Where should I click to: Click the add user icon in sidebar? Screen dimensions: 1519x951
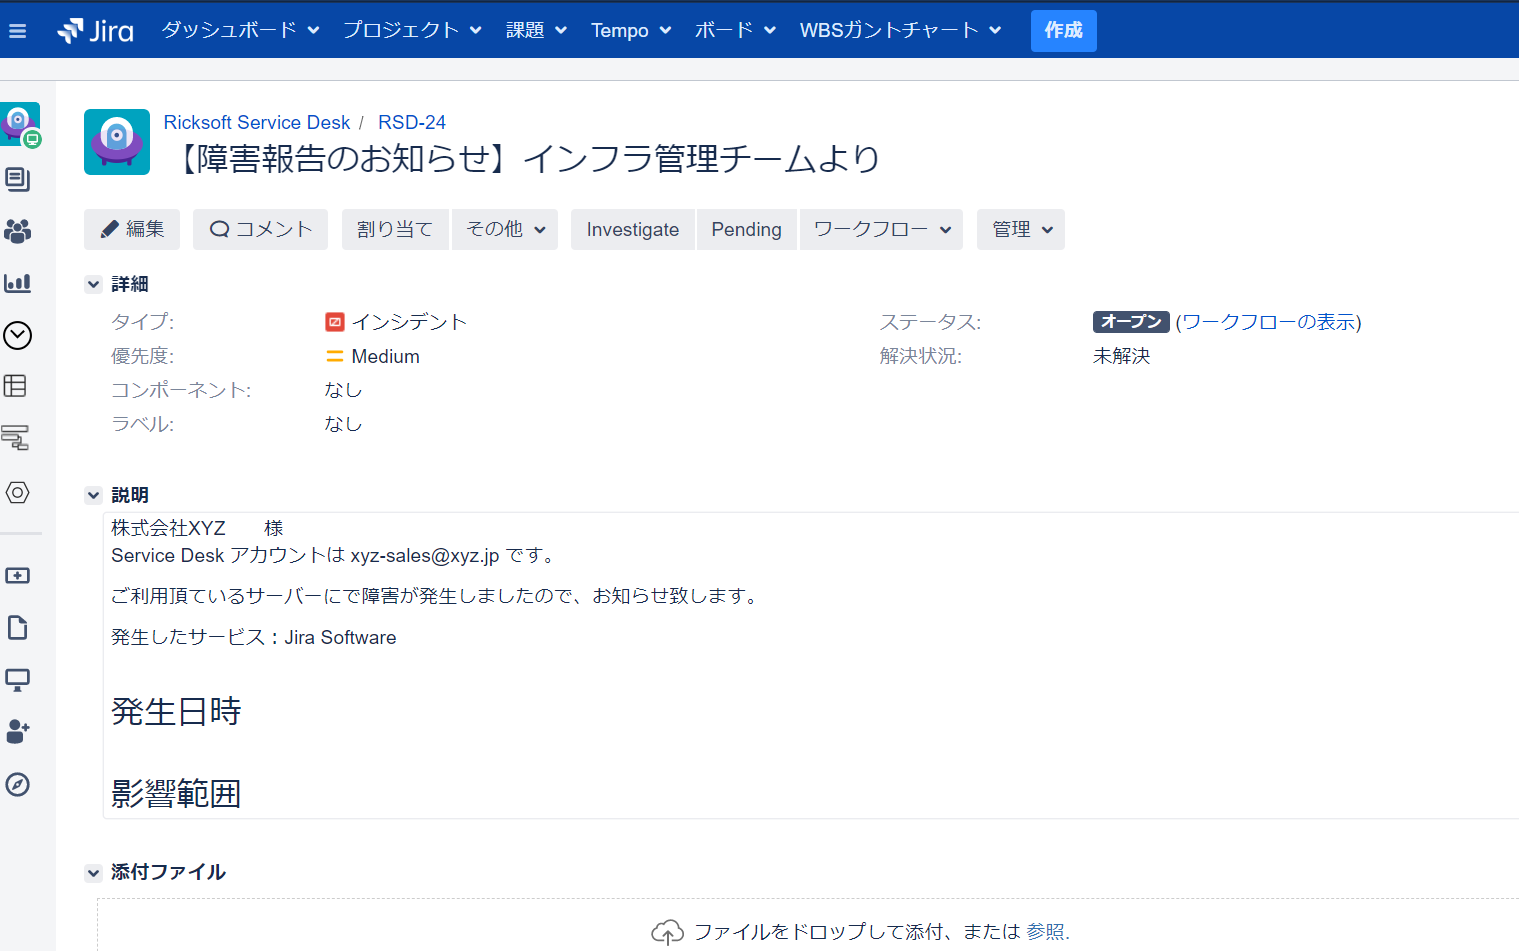tap(17, 732)
